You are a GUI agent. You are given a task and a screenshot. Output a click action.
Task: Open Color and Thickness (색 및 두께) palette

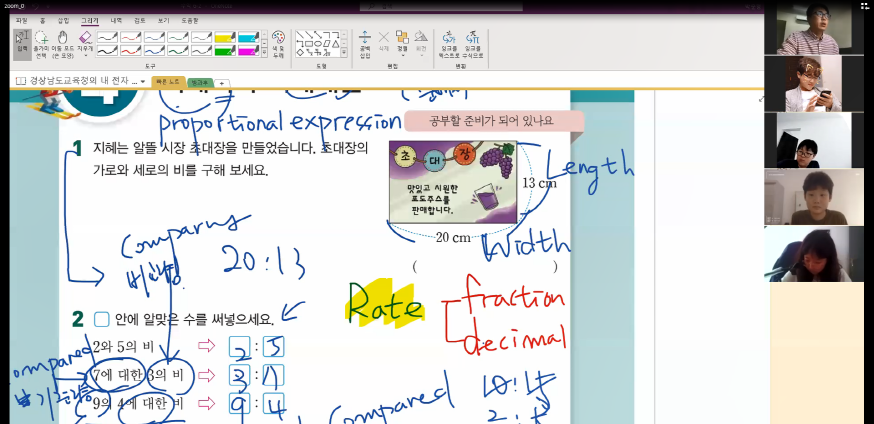pyautogui.click(x=278, y=45)
